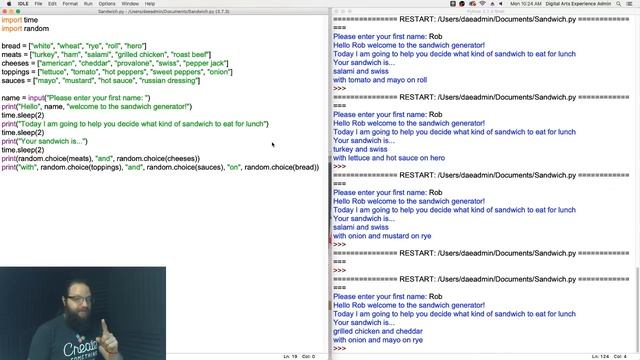Click the Sandwich.py editor title bar
The height and width of the screenshot is (360, 640).
tap(164, 11)
